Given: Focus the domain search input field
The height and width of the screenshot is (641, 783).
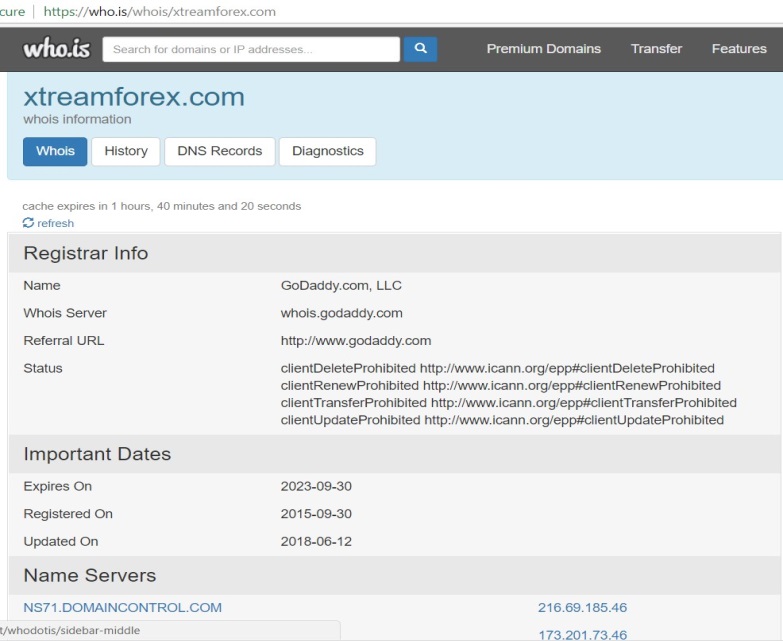Looking at the screenshot, I should coord(251,49).
